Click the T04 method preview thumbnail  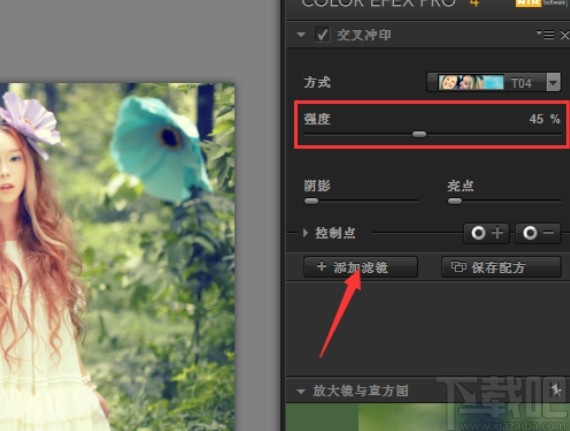[x=471, y=82]
